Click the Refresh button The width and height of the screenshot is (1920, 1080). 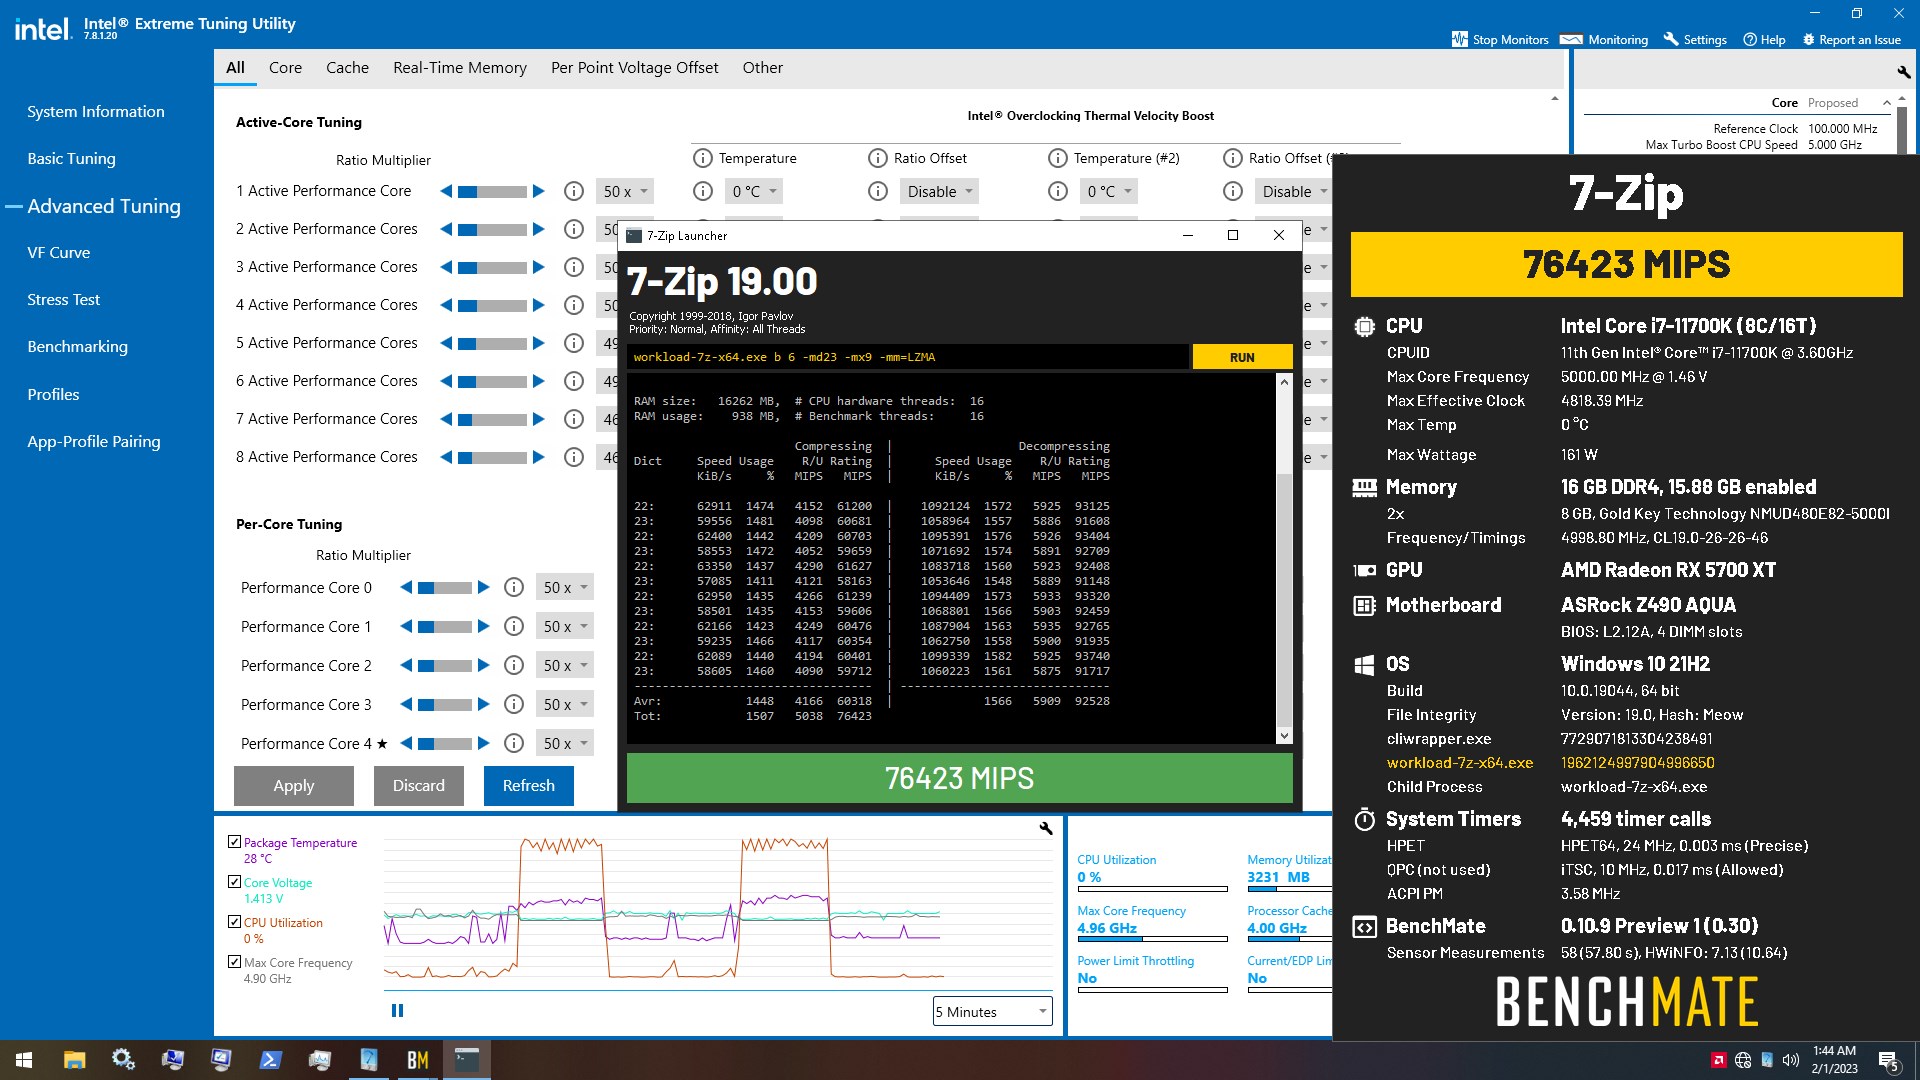tap(529, 786)
